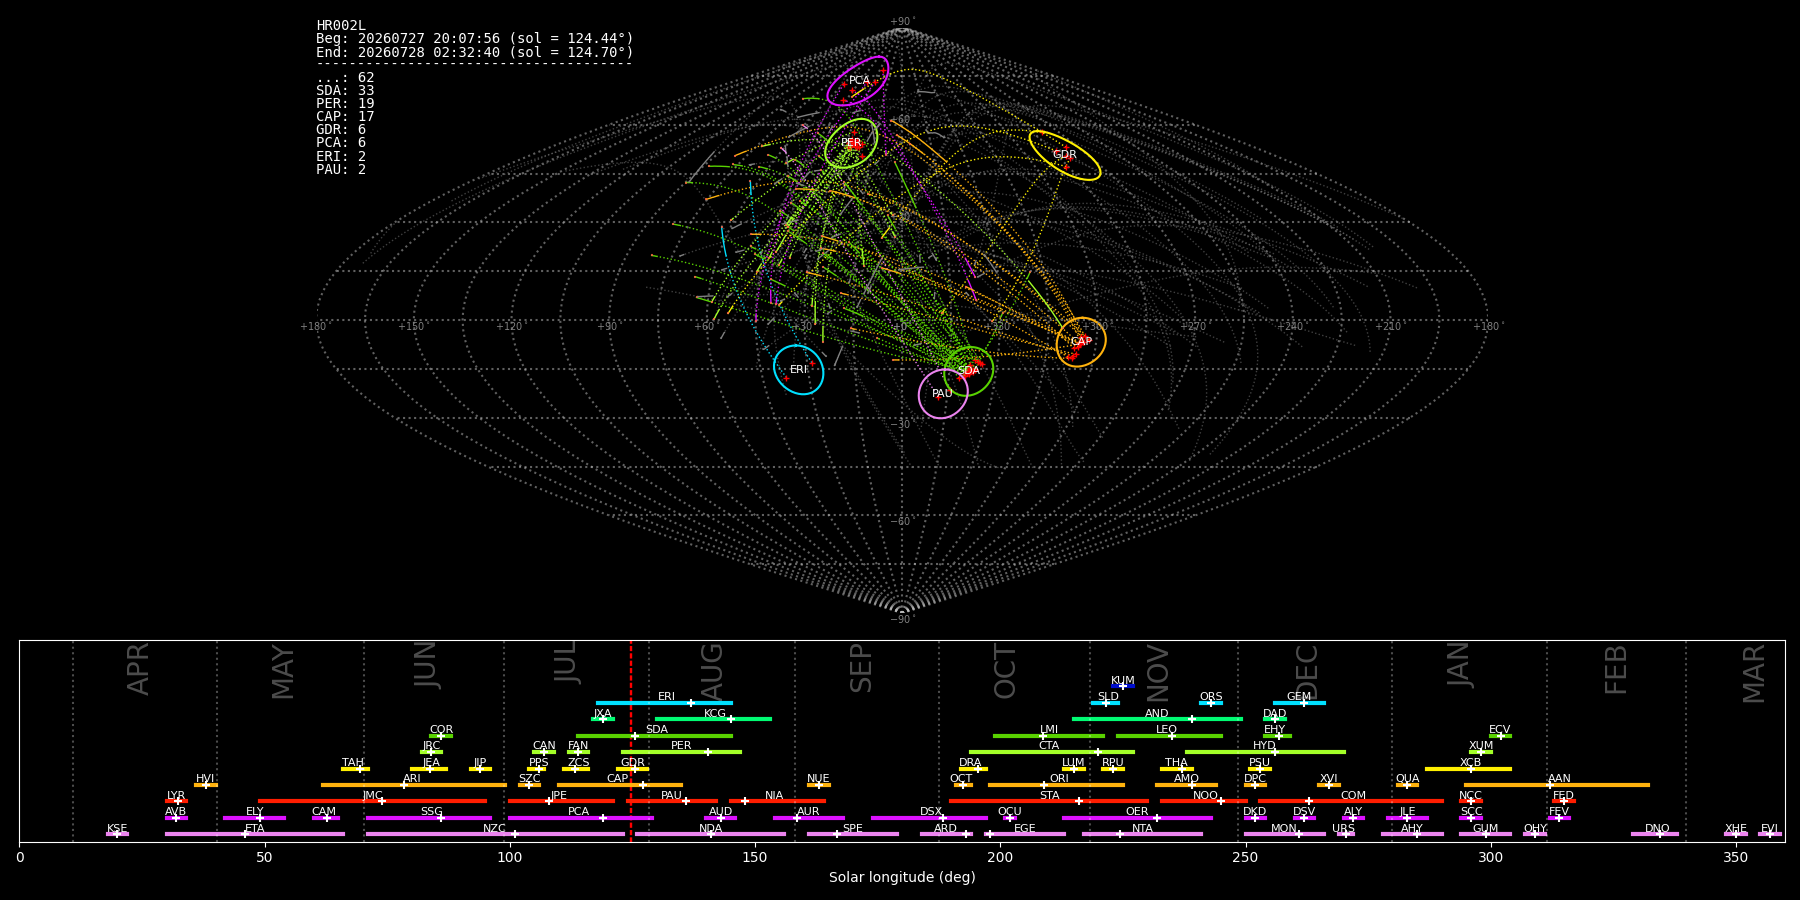
Task: Click the DEC month label
Action: 1307,671
